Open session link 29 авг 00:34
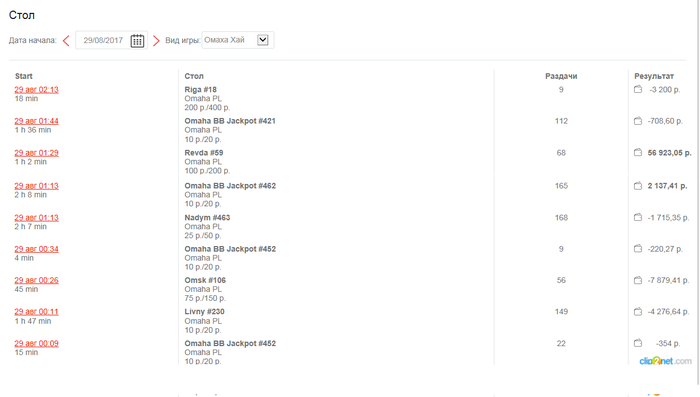The height and width of the screenshot is (397, 700). [36, 249]
